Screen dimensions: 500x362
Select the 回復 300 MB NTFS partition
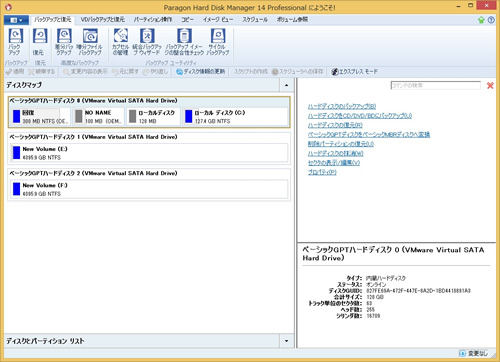[x=40, y=117]
